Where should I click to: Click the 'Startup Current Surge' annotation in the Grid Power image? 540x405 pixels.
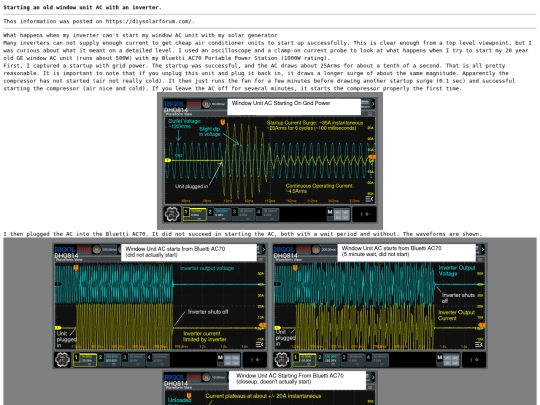(x=315, y=125)
